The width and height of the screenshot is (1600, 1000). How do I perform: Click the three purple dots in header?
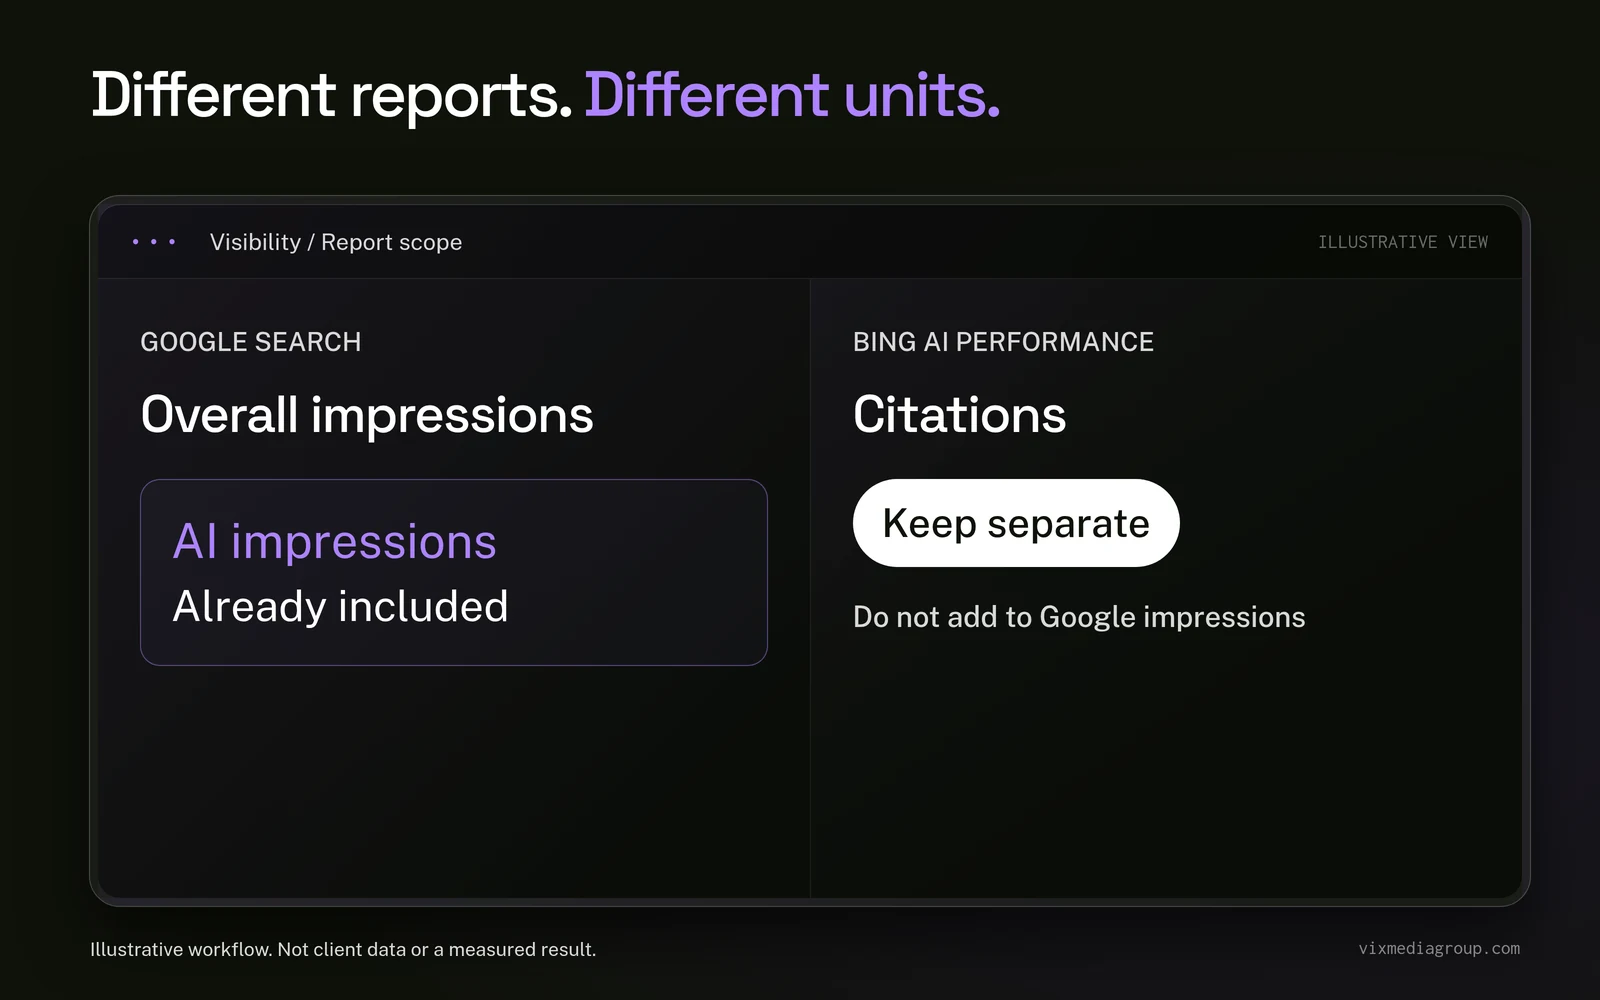click(x=154, y=242)
